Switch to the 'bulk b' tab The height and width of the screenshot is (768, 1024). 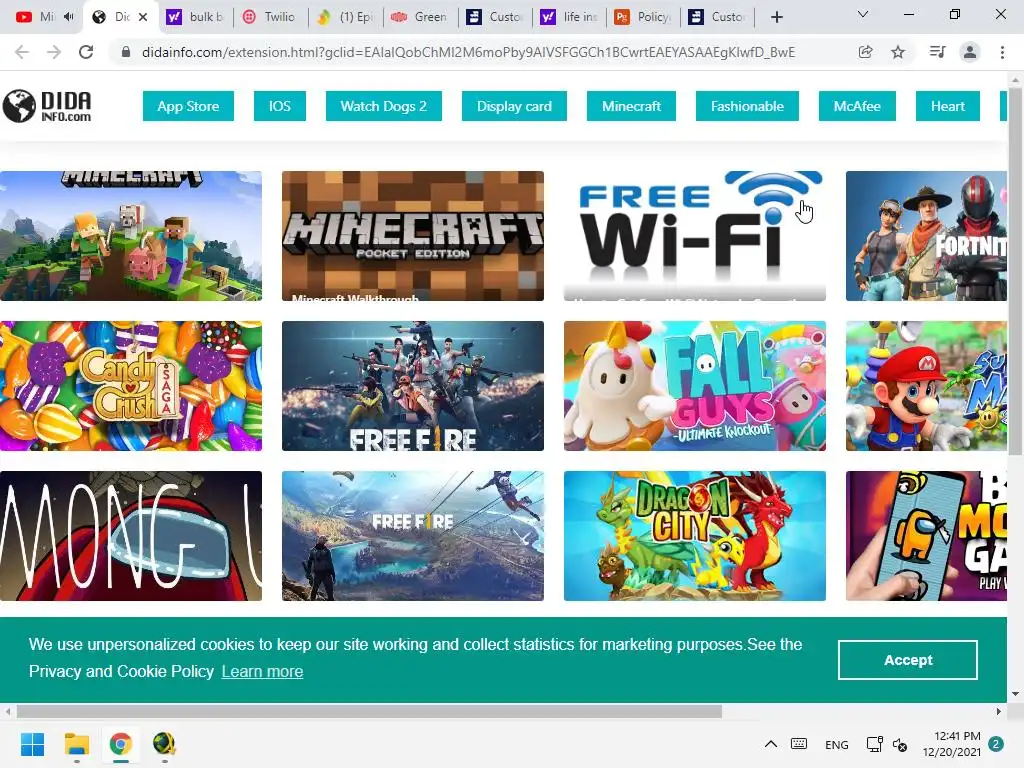click(x=195, y=17)
